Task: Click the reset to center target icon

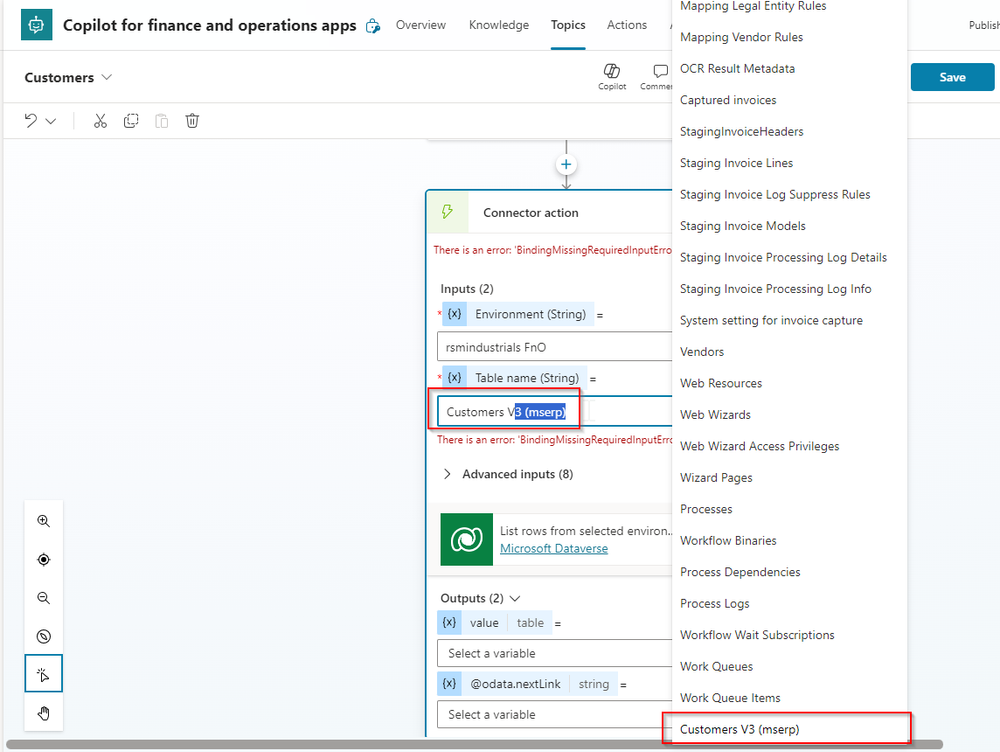Action: (43, 559)
